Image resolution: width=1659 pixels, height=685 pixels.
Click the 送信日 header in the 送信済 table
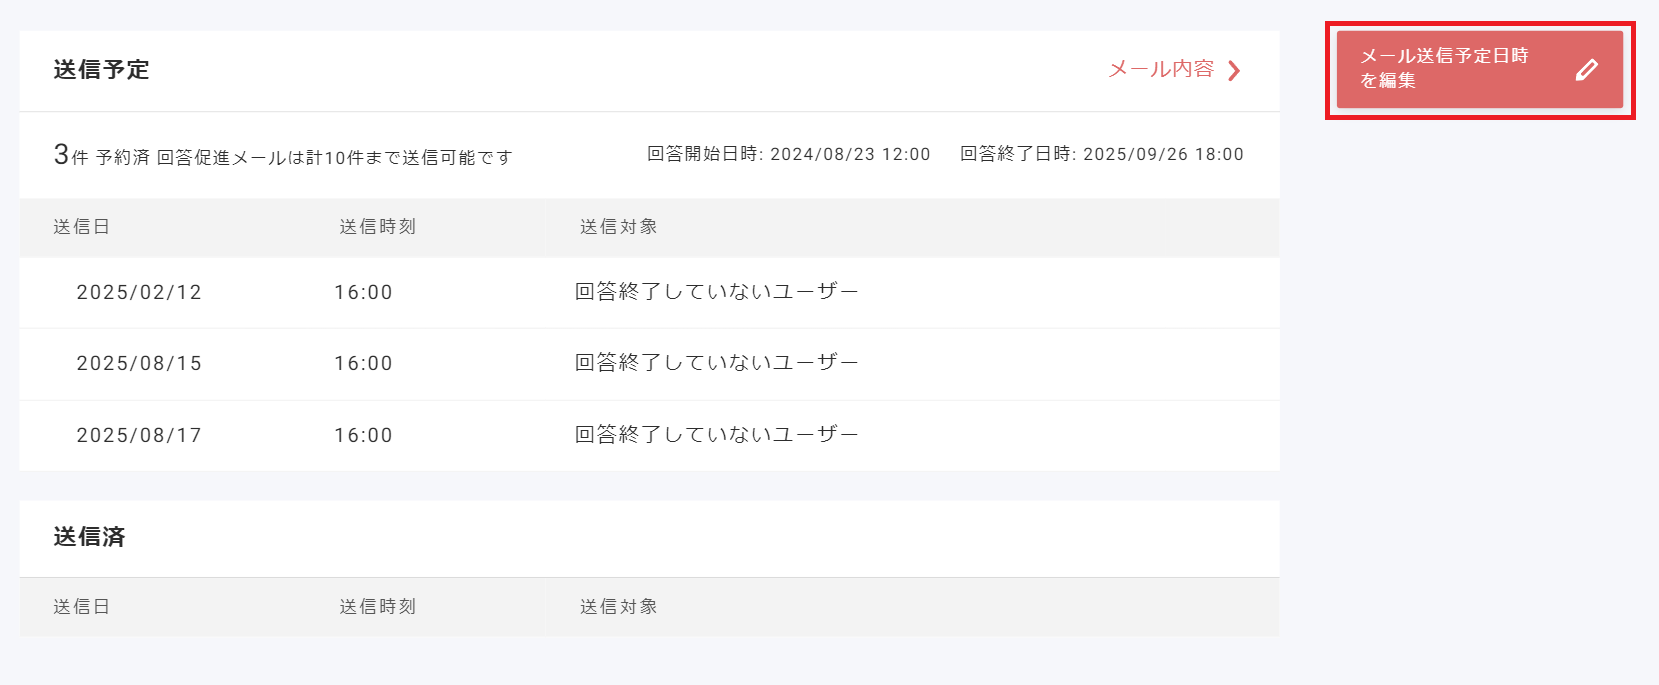82,607
